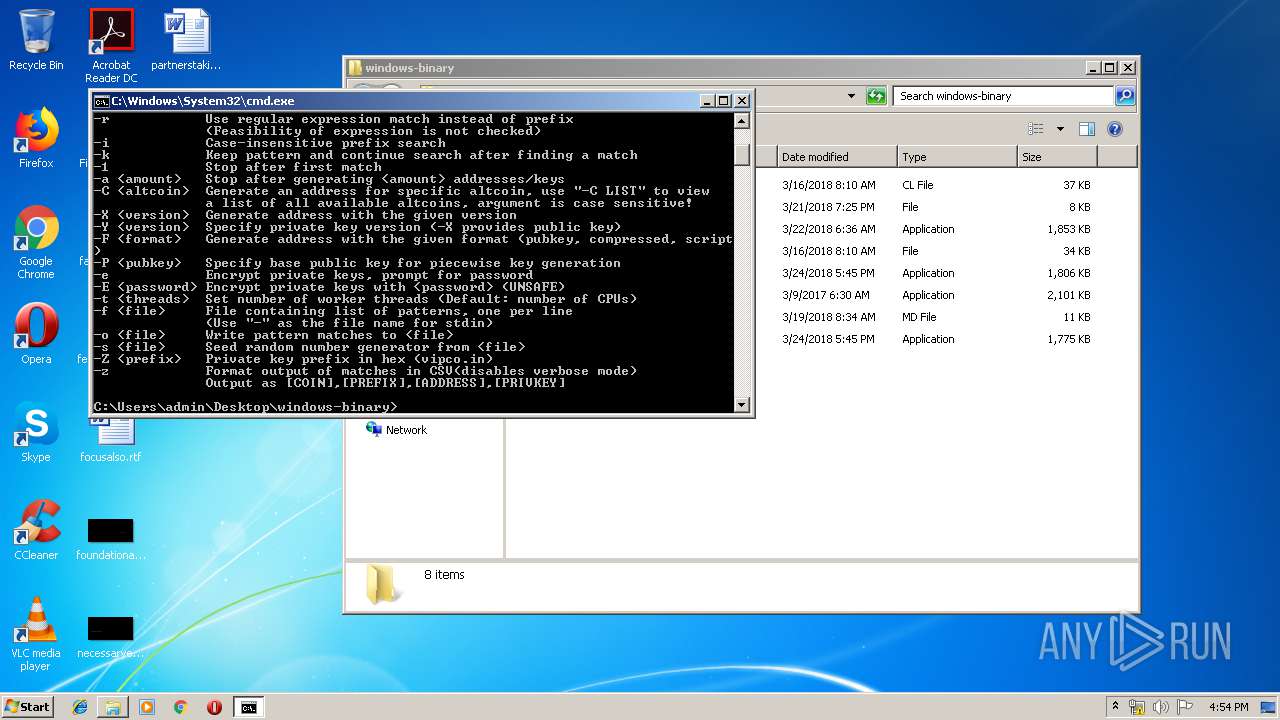
Task: Launch CCleaner from the desktop
Action: 36,530
